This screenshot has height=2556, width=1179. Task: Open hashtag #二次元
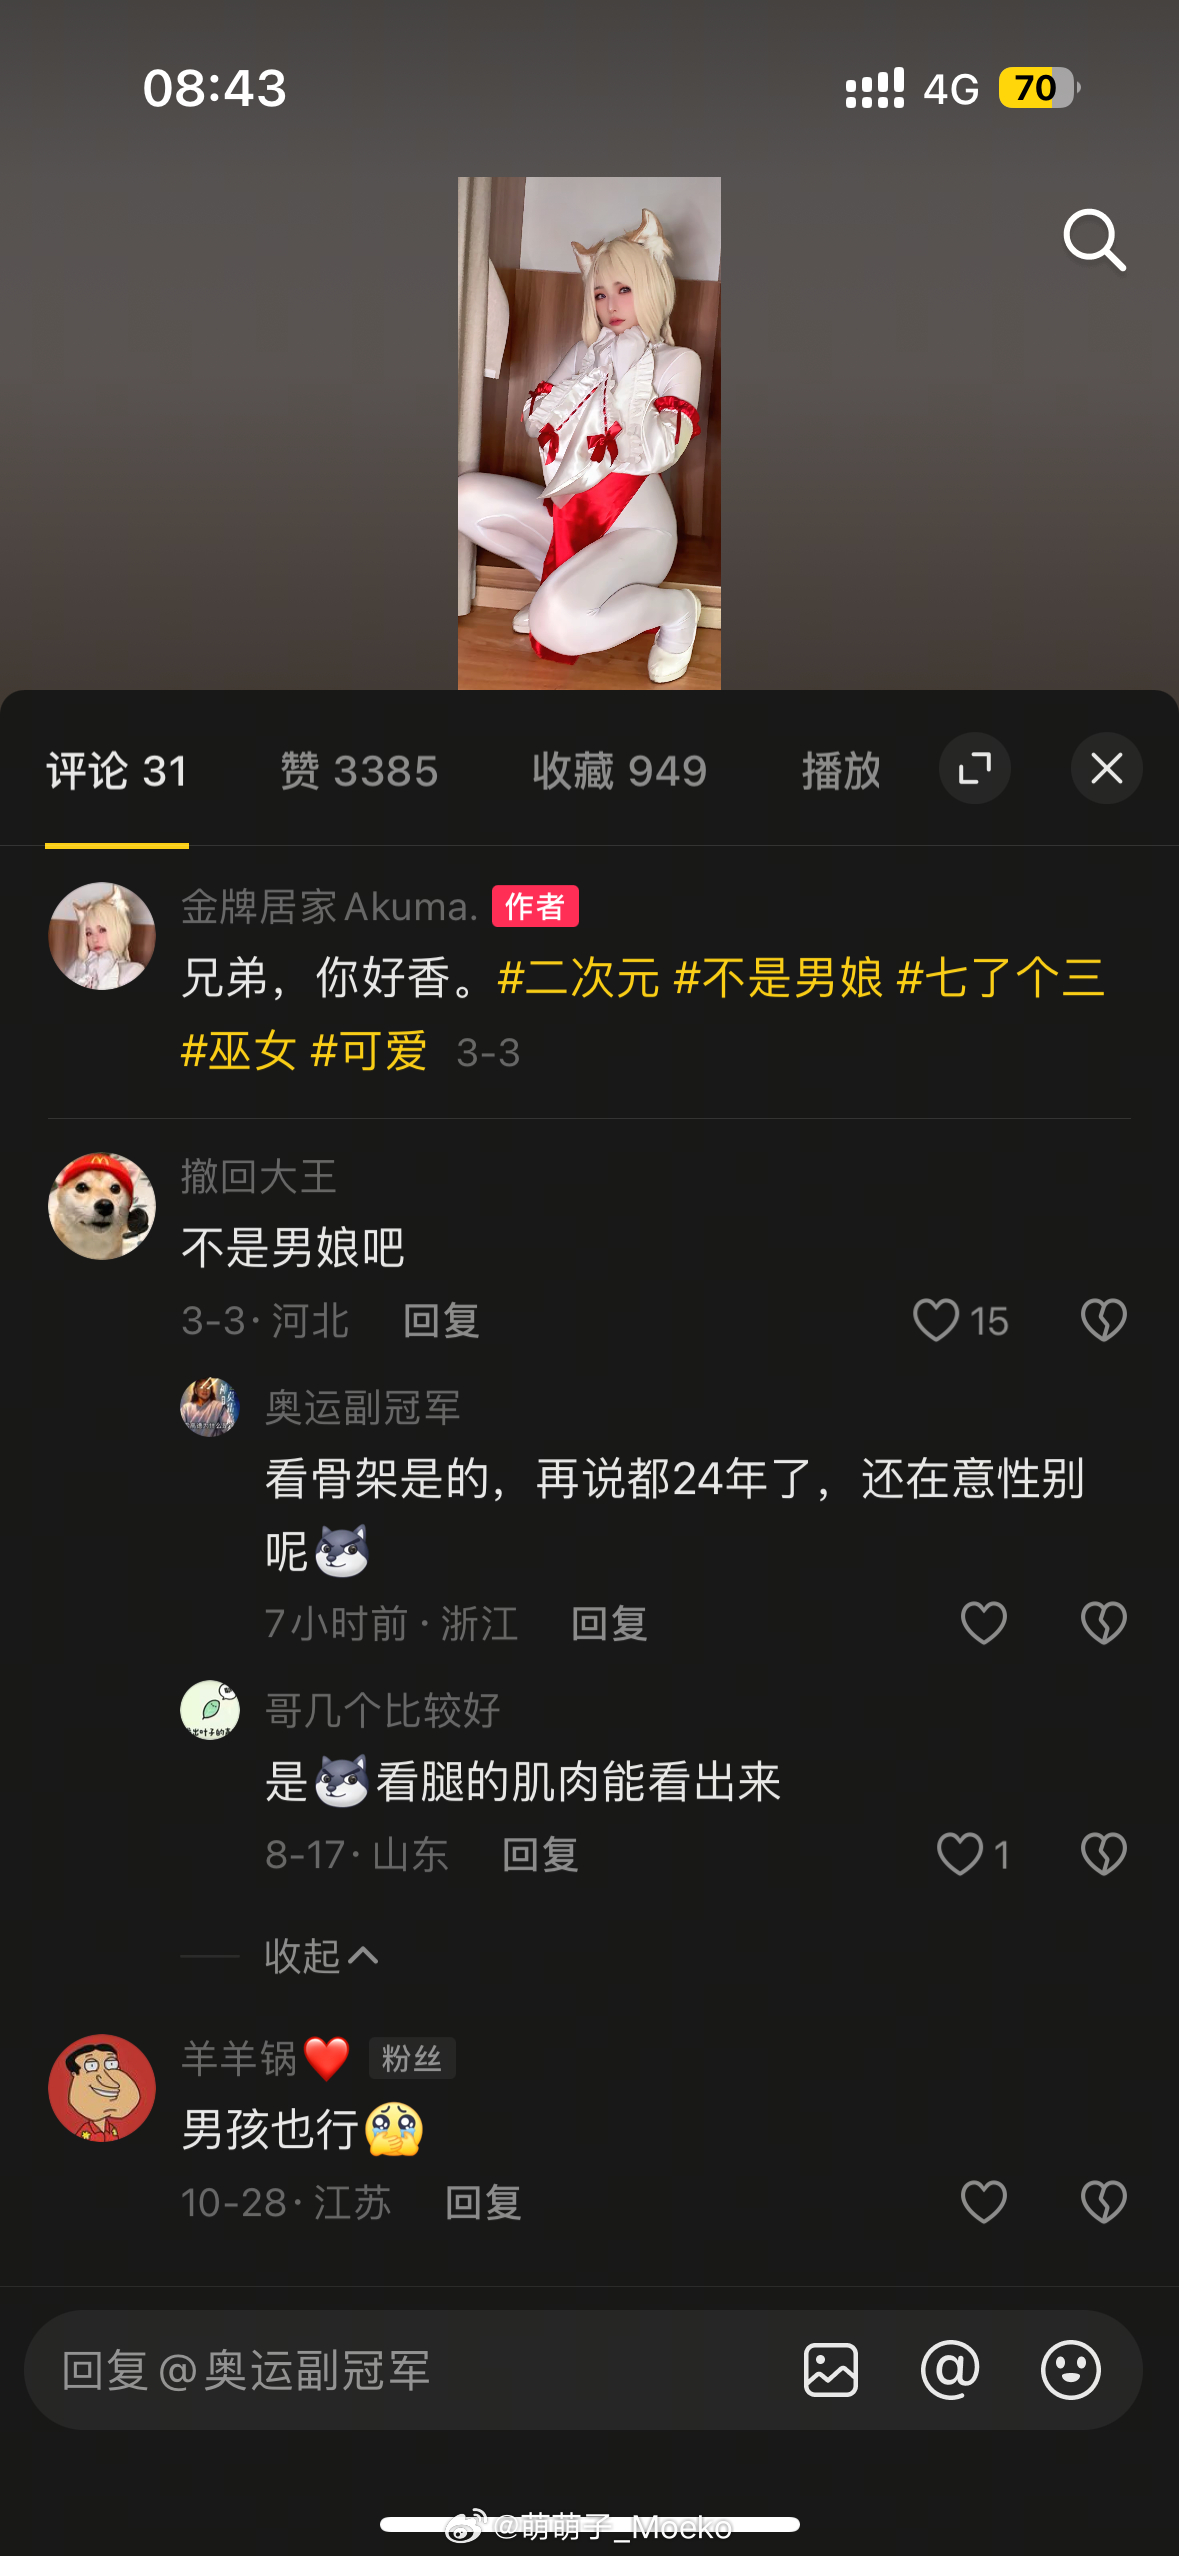click(x=578, y=977)
